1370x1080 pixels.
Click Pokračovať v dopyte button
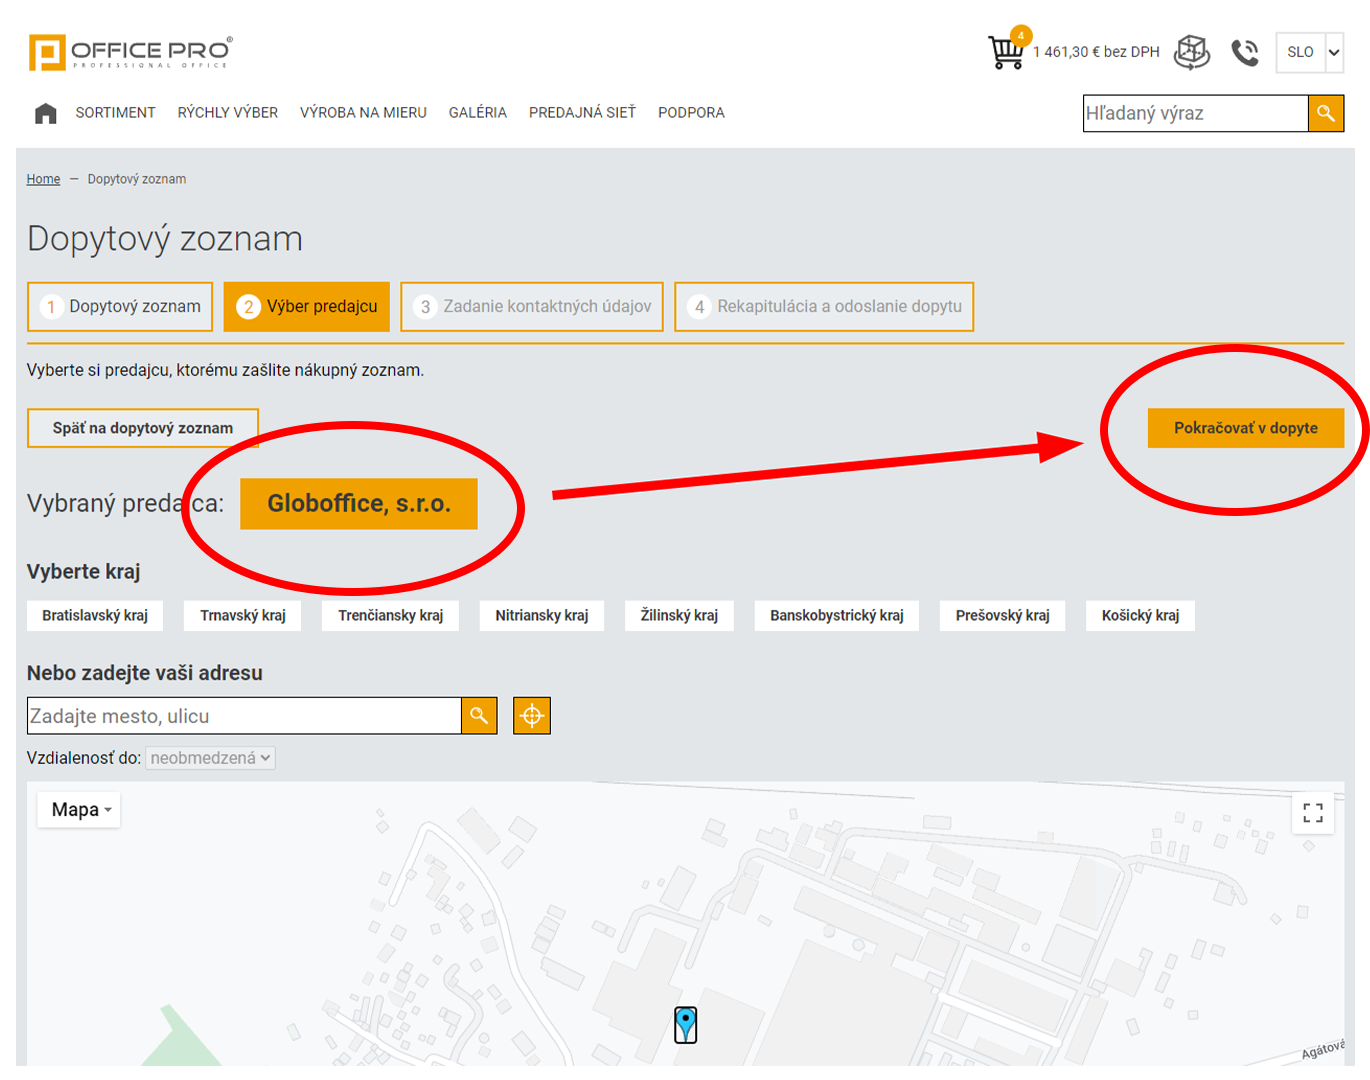tap(1246, 428)
